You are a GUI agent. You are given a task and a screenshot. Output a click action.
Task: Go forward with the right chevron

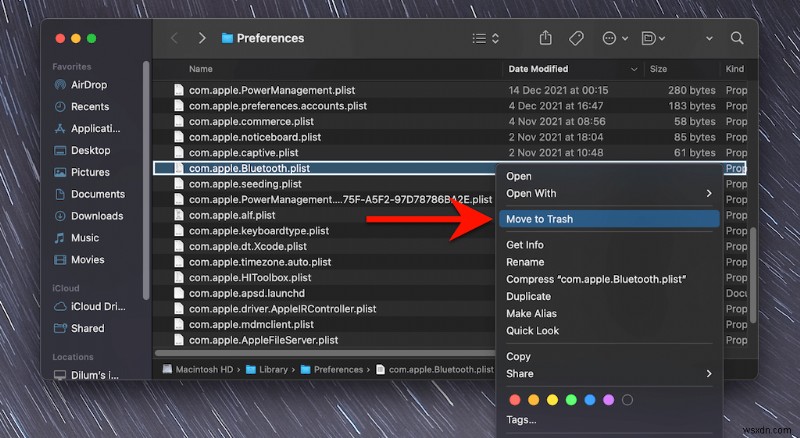pyautogui.click(x=202, y=38)
